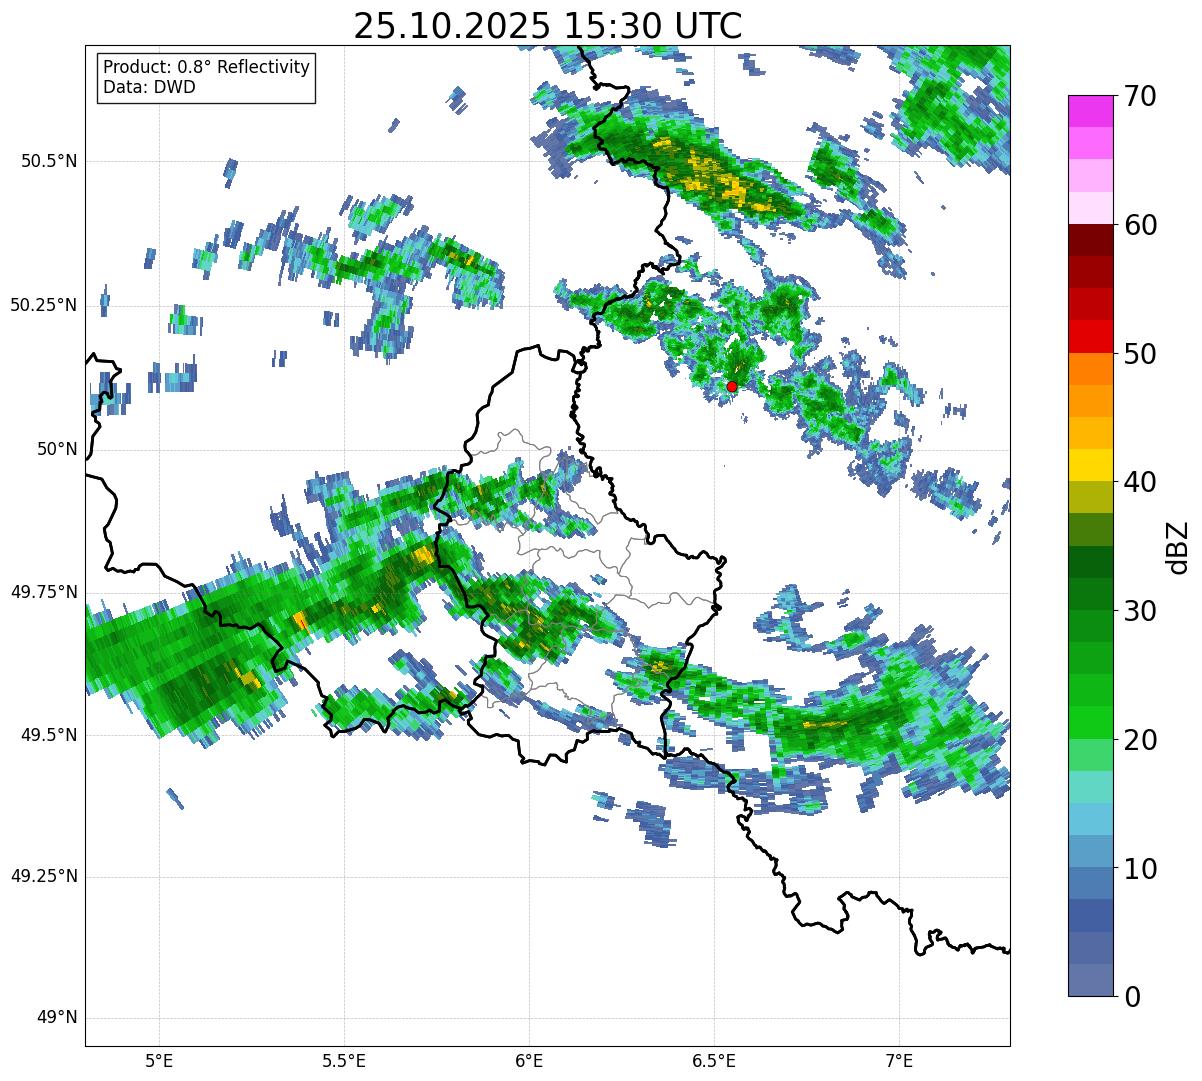This screenshot has width=1202, height=1081.
Task: Click the latitude label '49.75°N'
Action: [x=44, y=592]
